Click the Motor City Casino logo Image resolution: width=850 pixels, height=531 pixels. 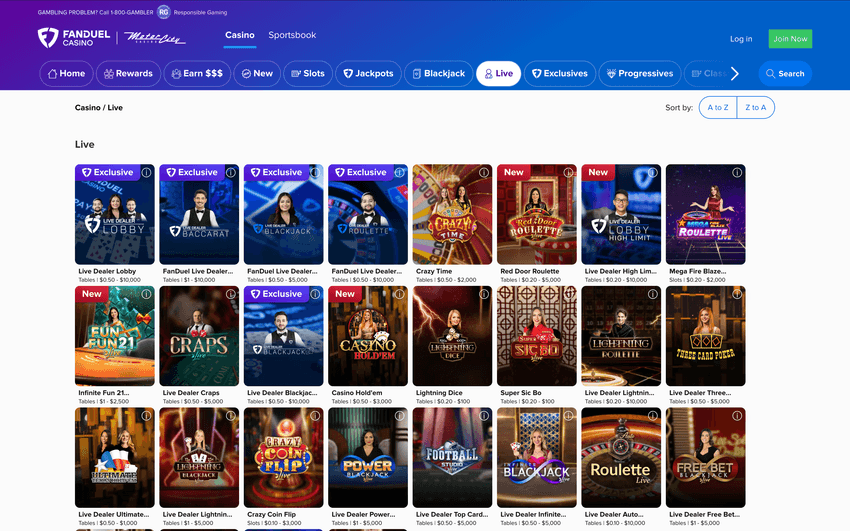(155, 38)
